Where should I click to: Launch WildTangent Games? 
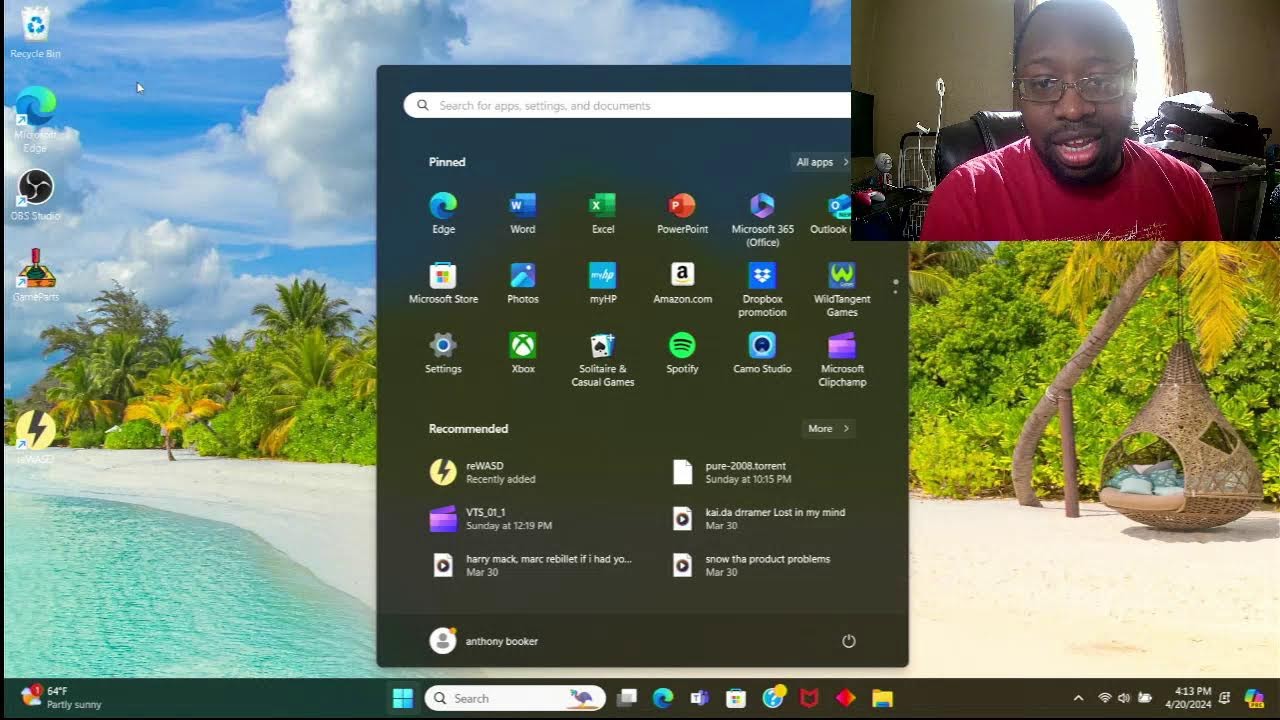pos(842,290)
